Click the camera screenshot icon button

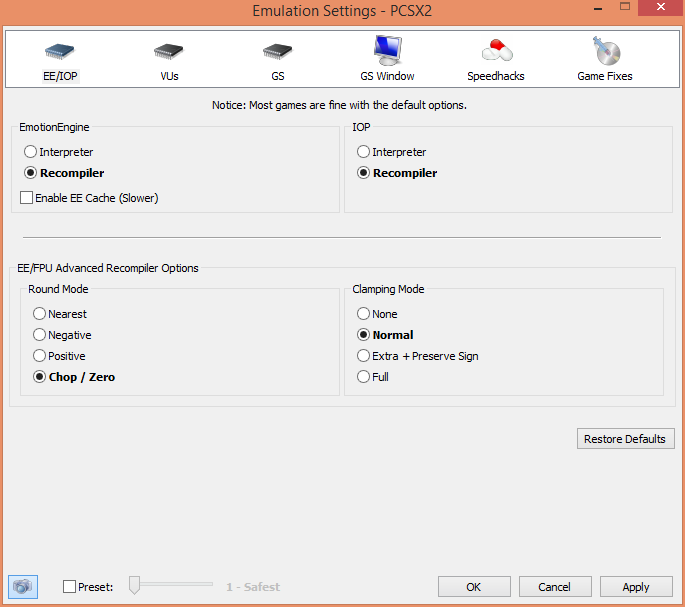(x=23, y=586)
